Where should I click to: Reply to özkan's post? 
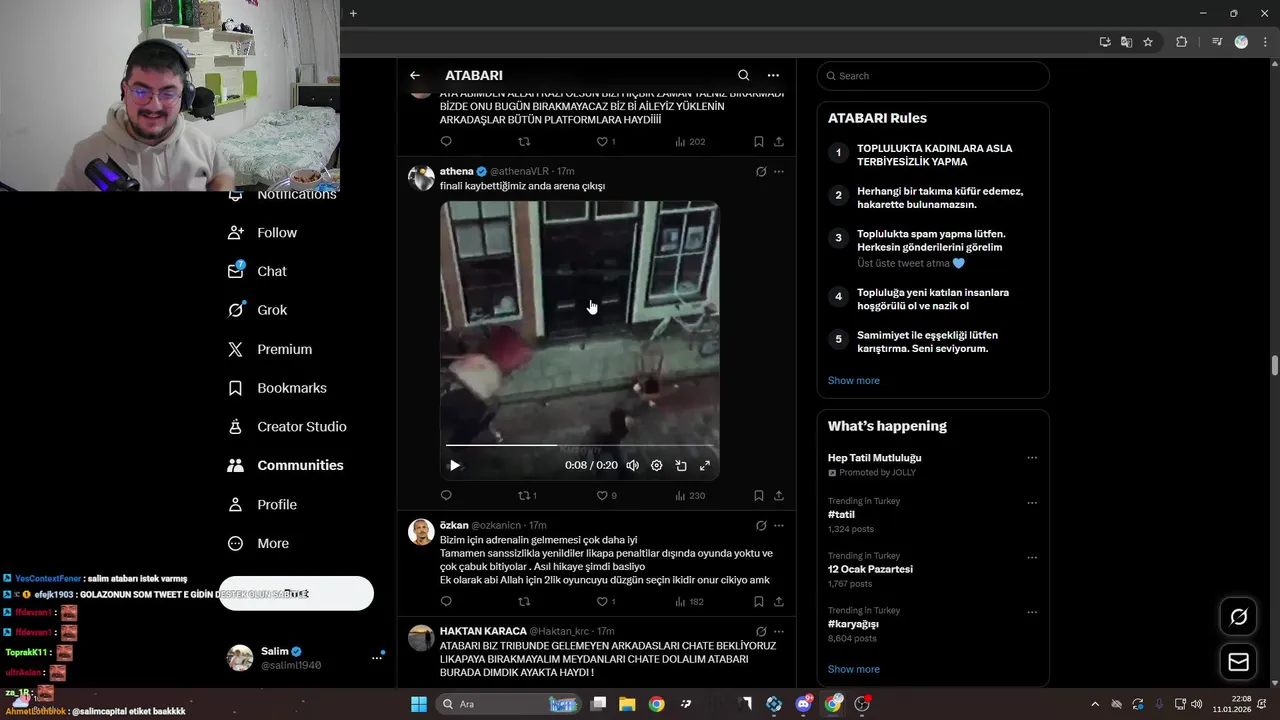coord(446,601)
